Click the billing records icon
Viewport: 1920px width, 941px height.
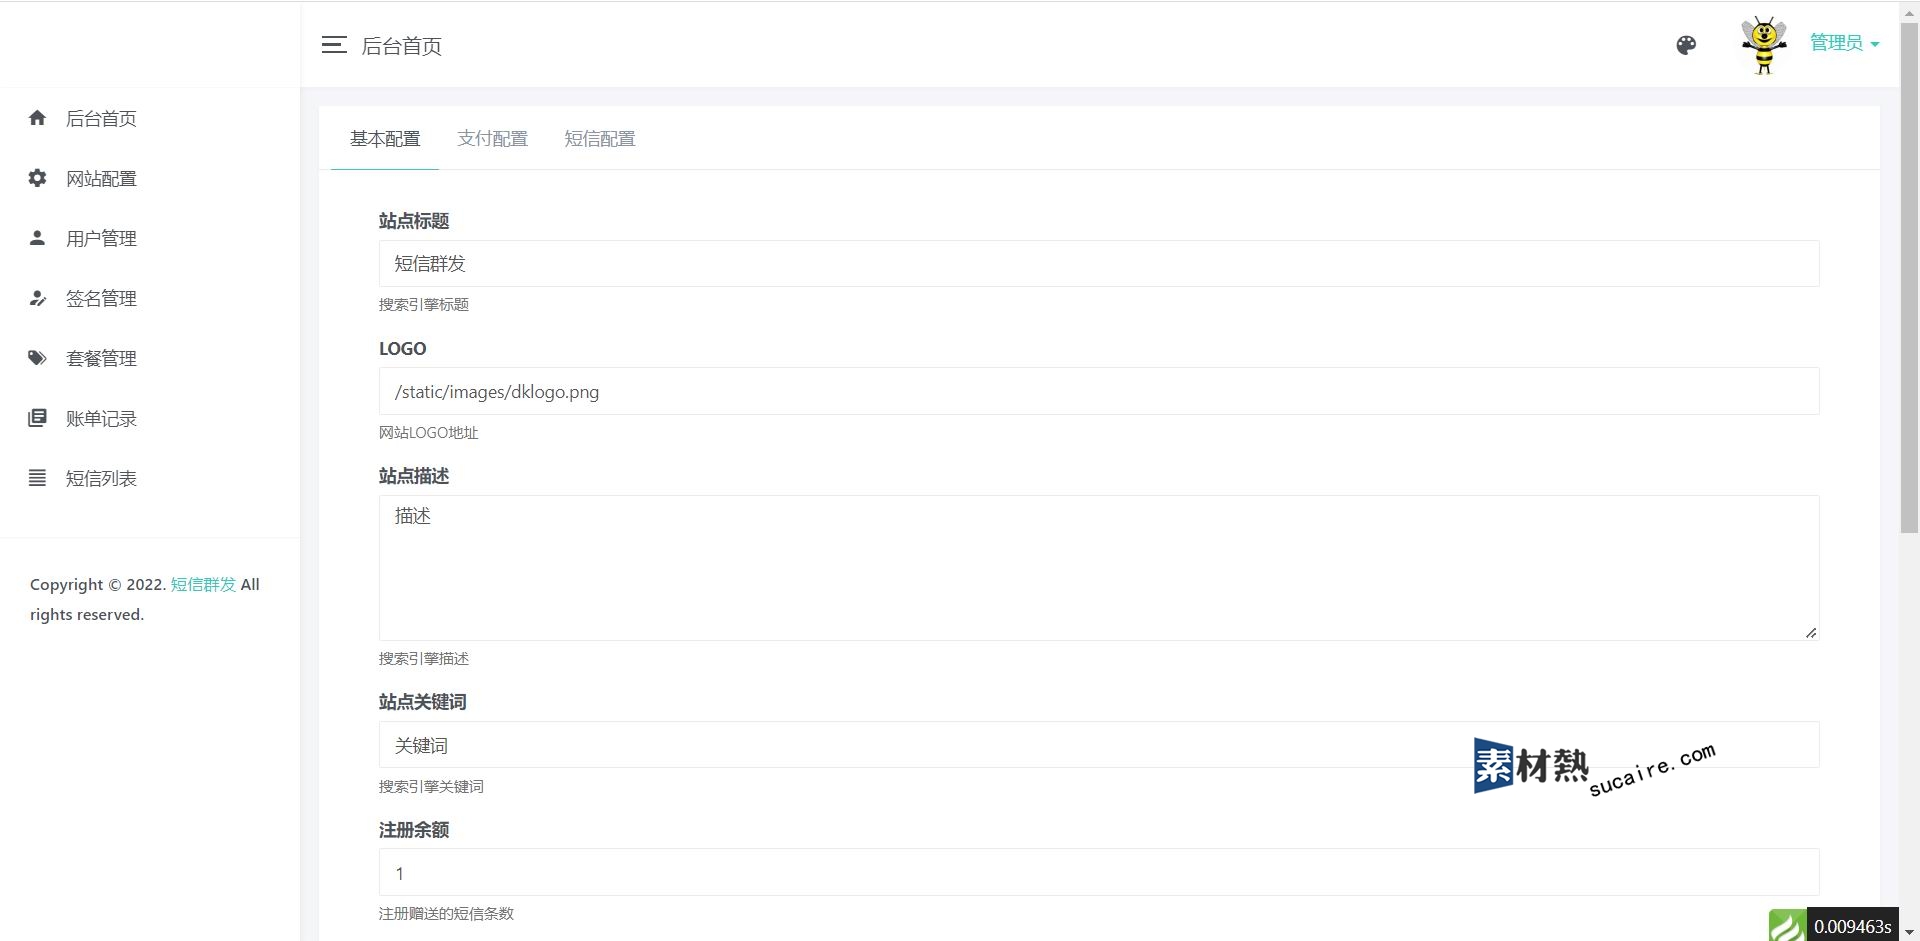click(x=37, y=418)
